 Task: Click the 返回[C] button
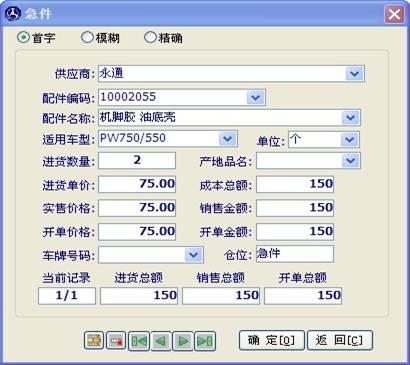pyautogui.click(x=340, y=340)
